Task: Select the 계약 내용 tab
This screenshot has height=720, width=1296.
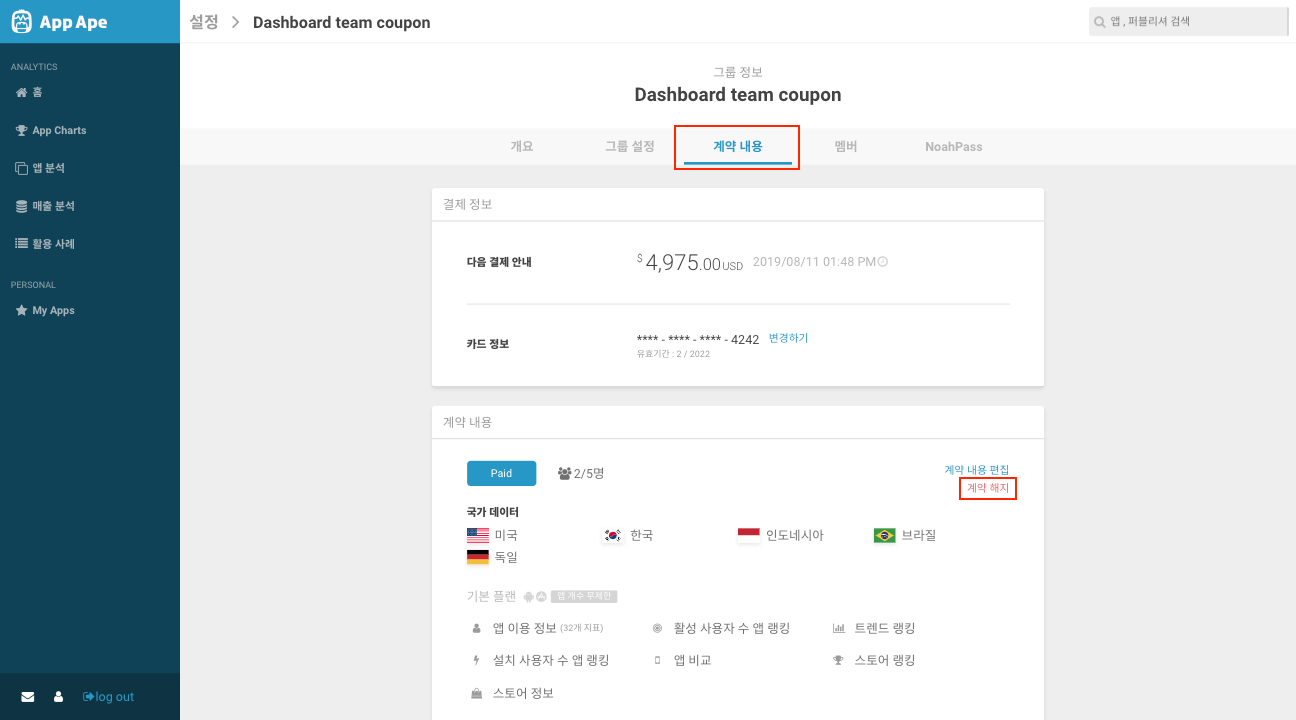Action: coord(738,146)
